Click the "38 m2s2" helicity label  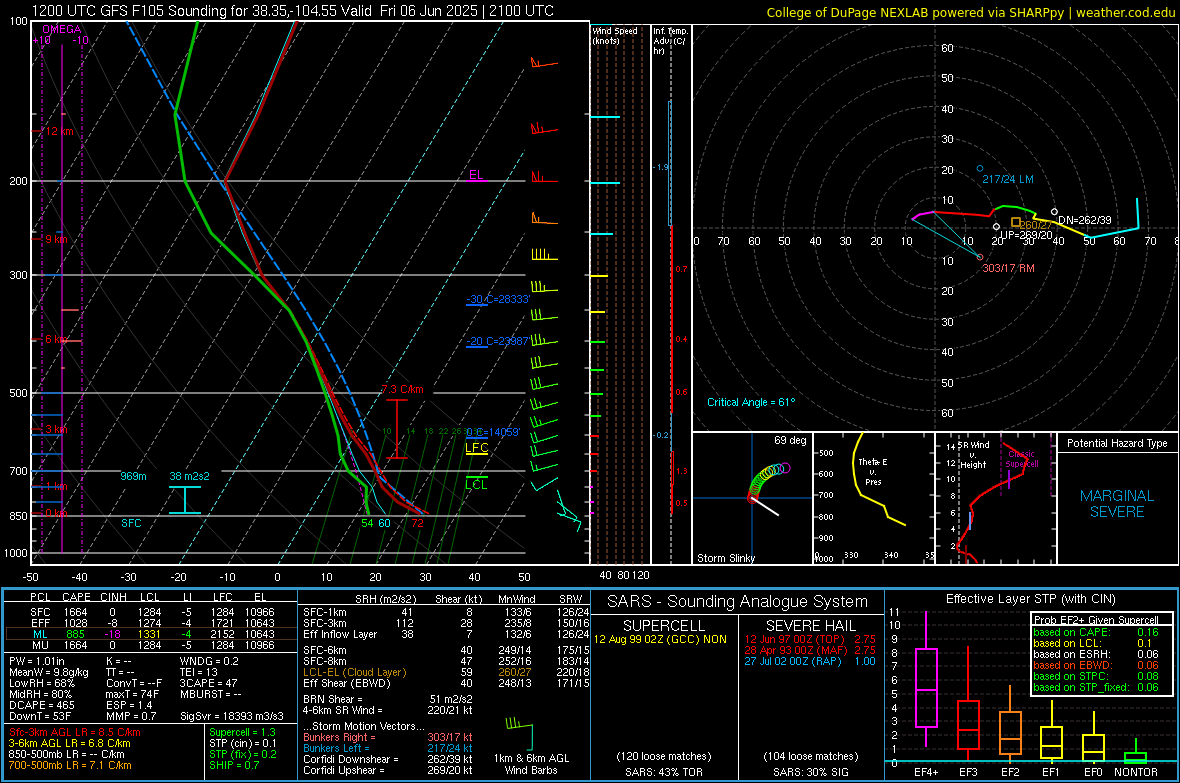pos(190,476)
